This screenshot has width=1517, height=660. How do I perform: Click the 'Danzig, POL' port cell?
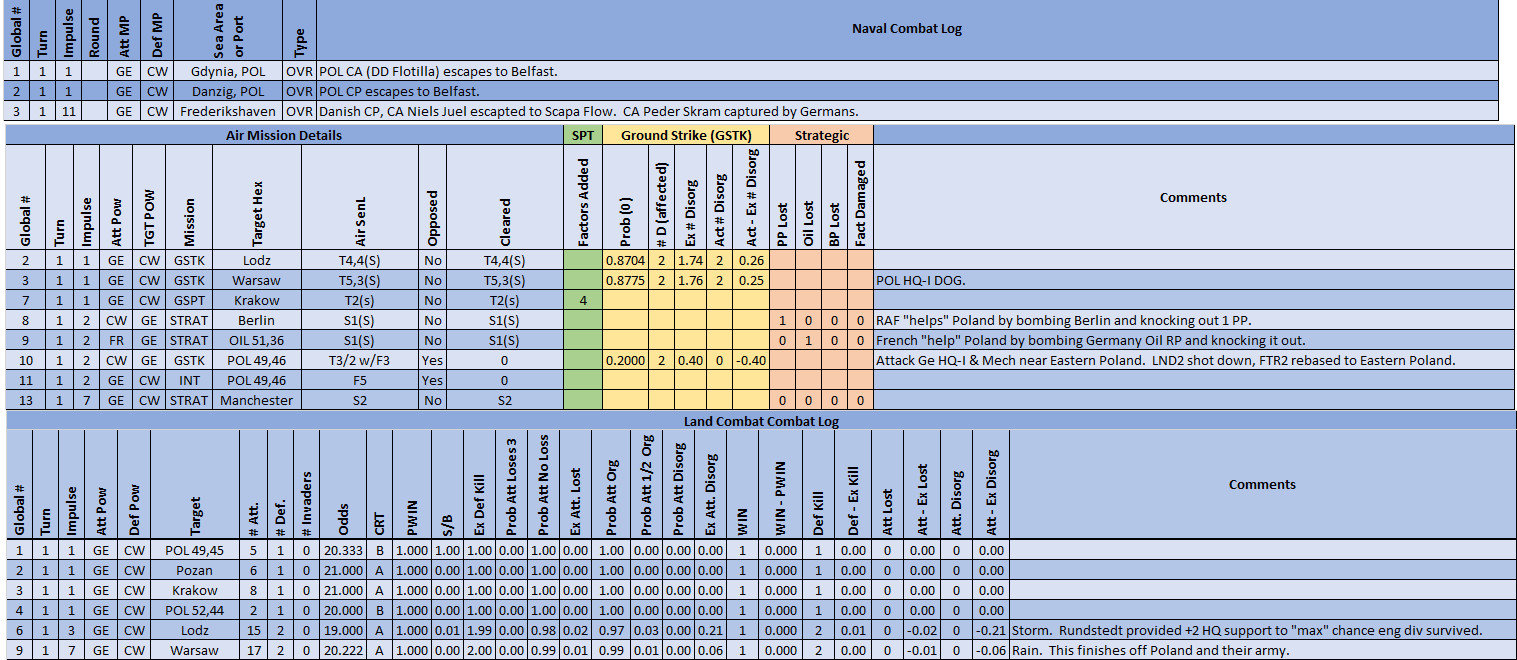click(x=226, y=91)
